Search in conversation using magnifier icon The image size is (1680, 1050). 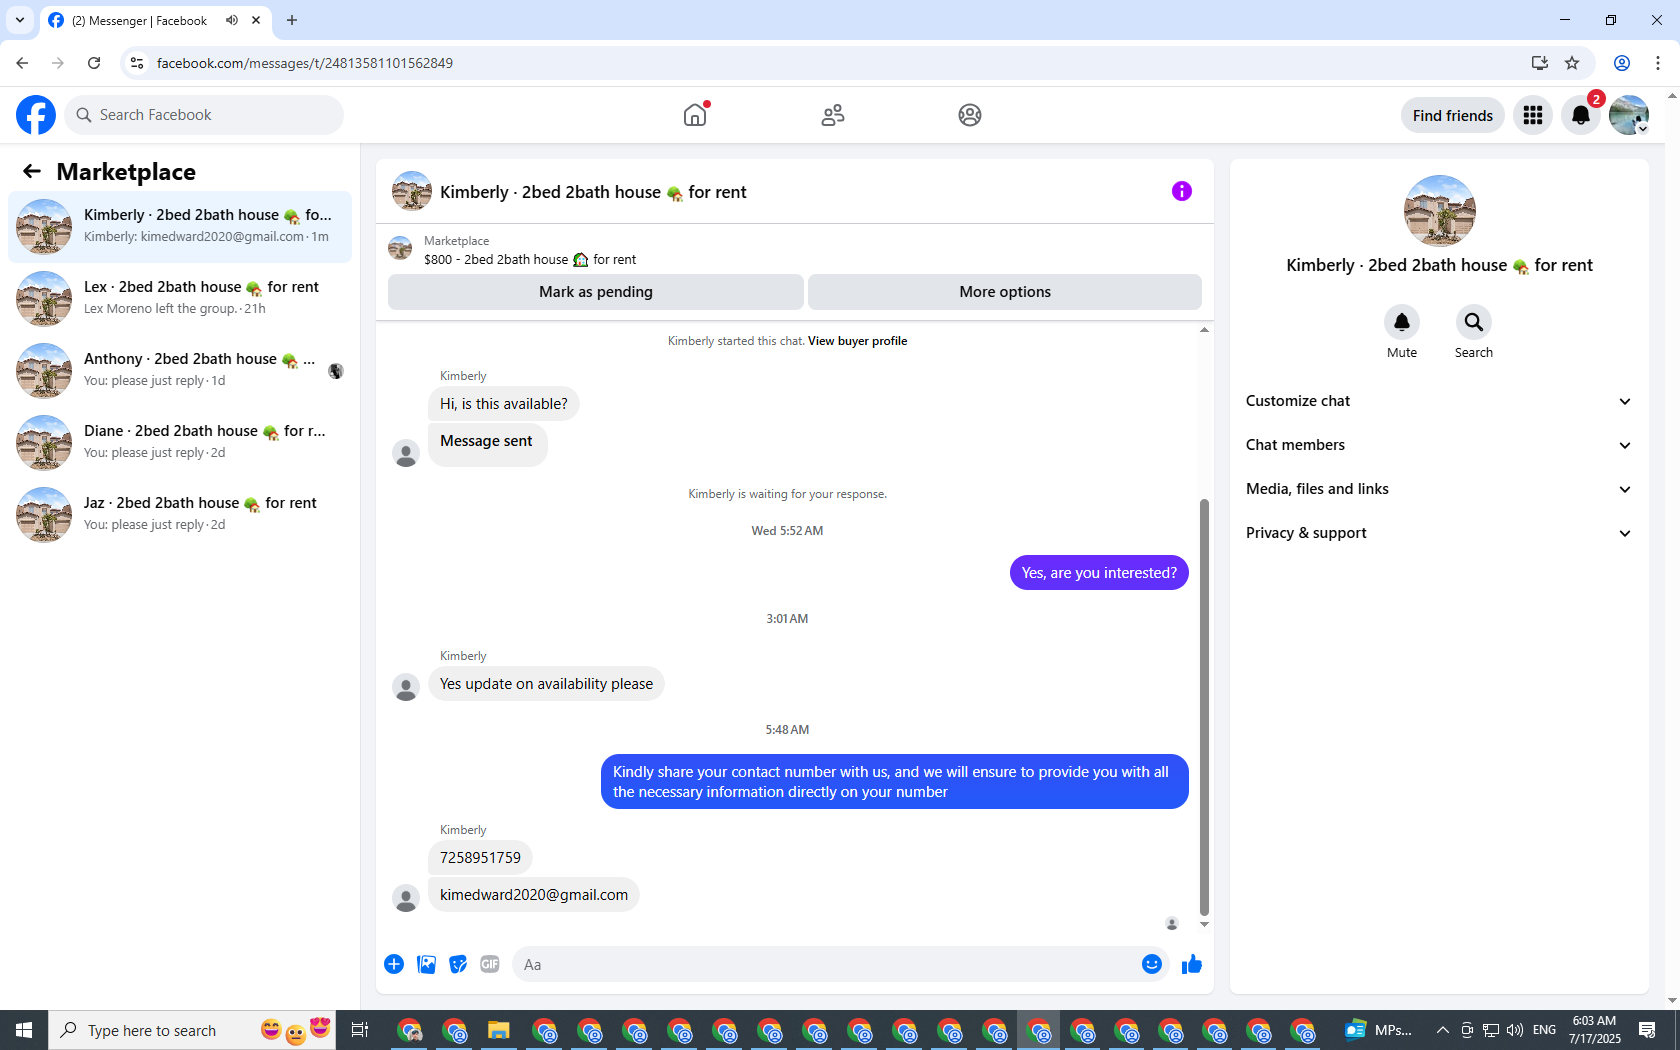pos(1474,322)
